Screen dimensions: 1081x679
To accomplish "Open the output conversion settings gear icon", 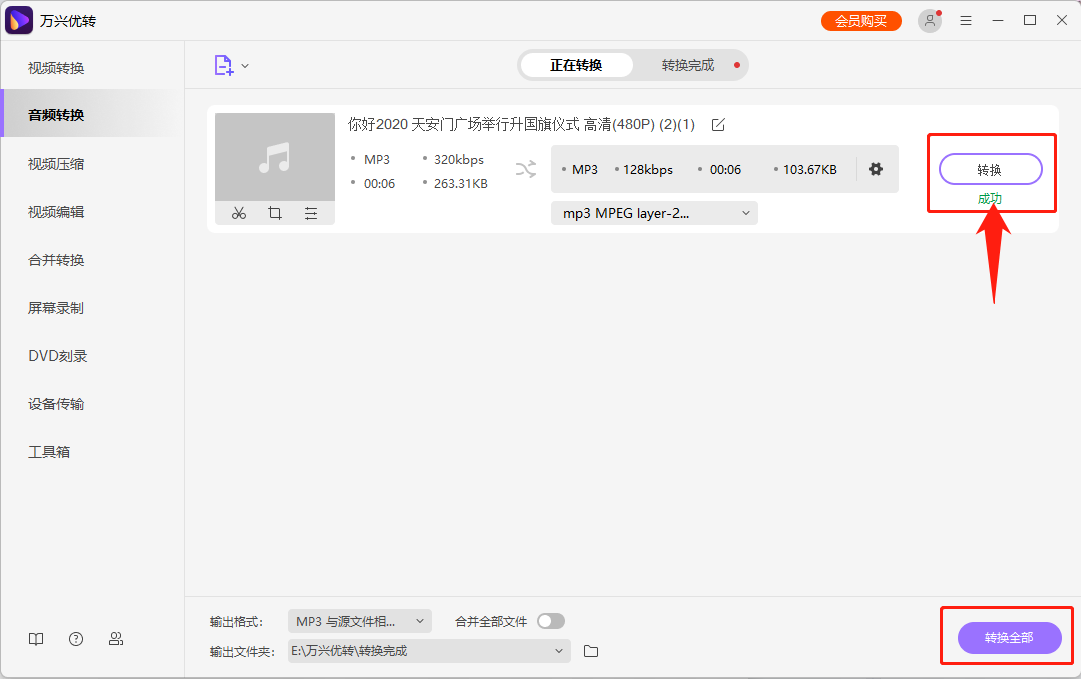I will (876, 169).
